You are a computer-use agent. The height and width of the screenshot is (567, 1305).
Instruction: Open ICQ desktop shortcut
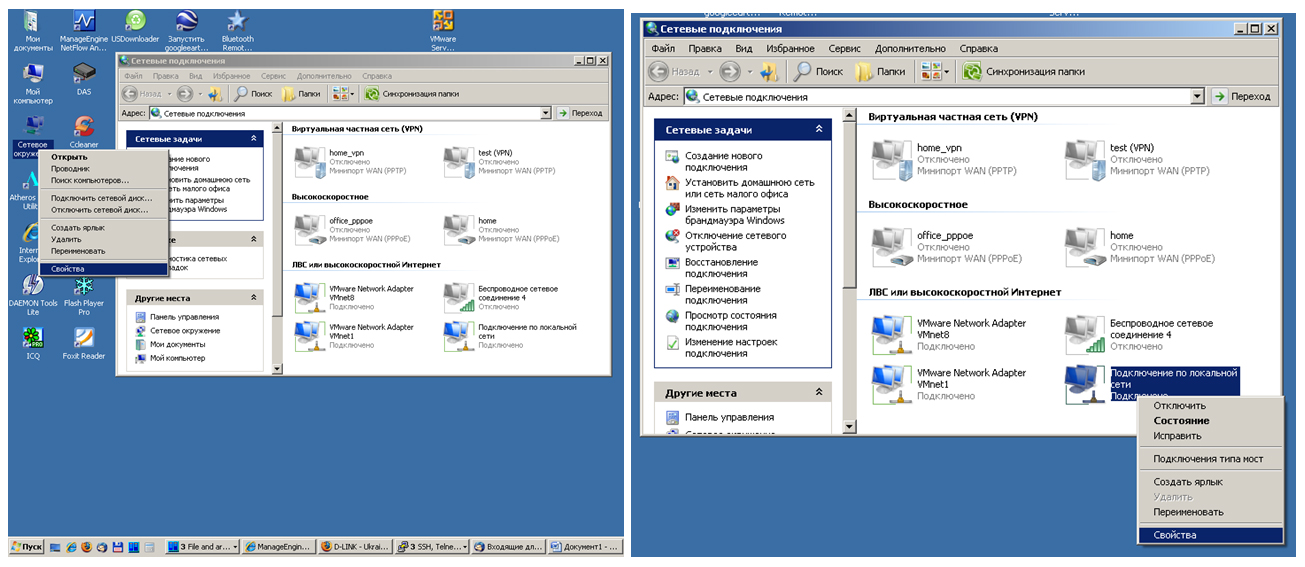(x=32, y=340)
